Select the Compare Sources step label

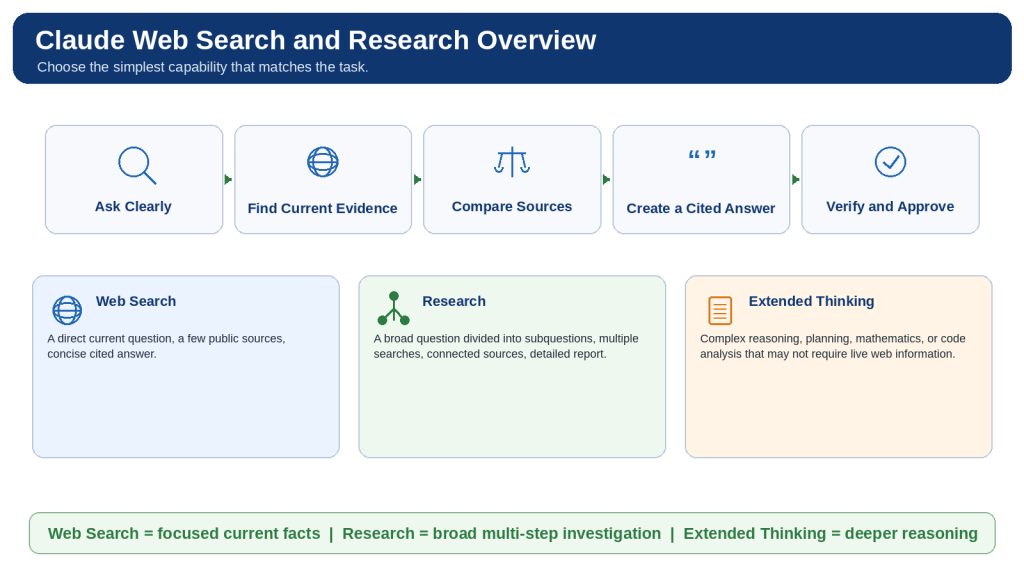click(x=512, y=206)
